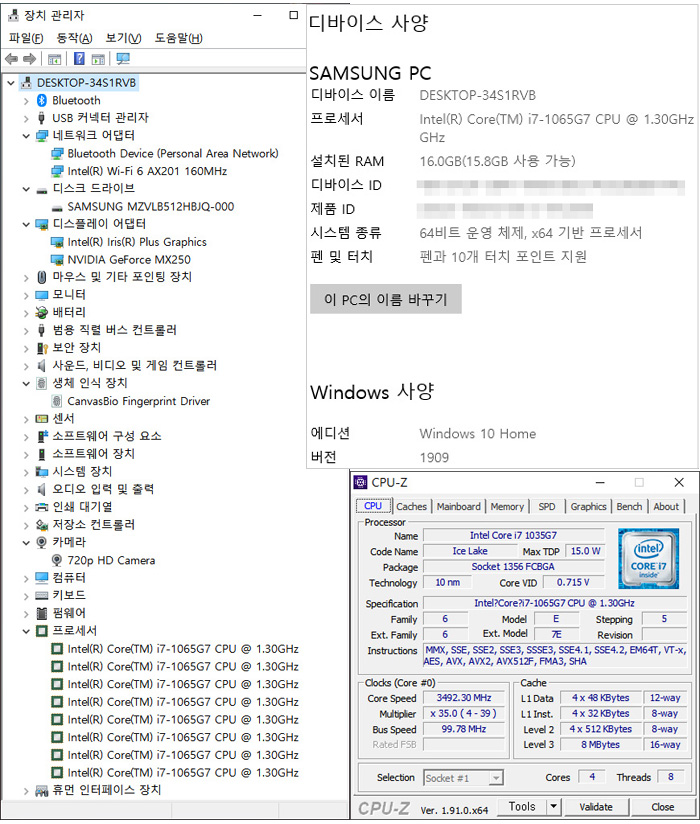Click the 배터리 category icon

tap(42, 313)
